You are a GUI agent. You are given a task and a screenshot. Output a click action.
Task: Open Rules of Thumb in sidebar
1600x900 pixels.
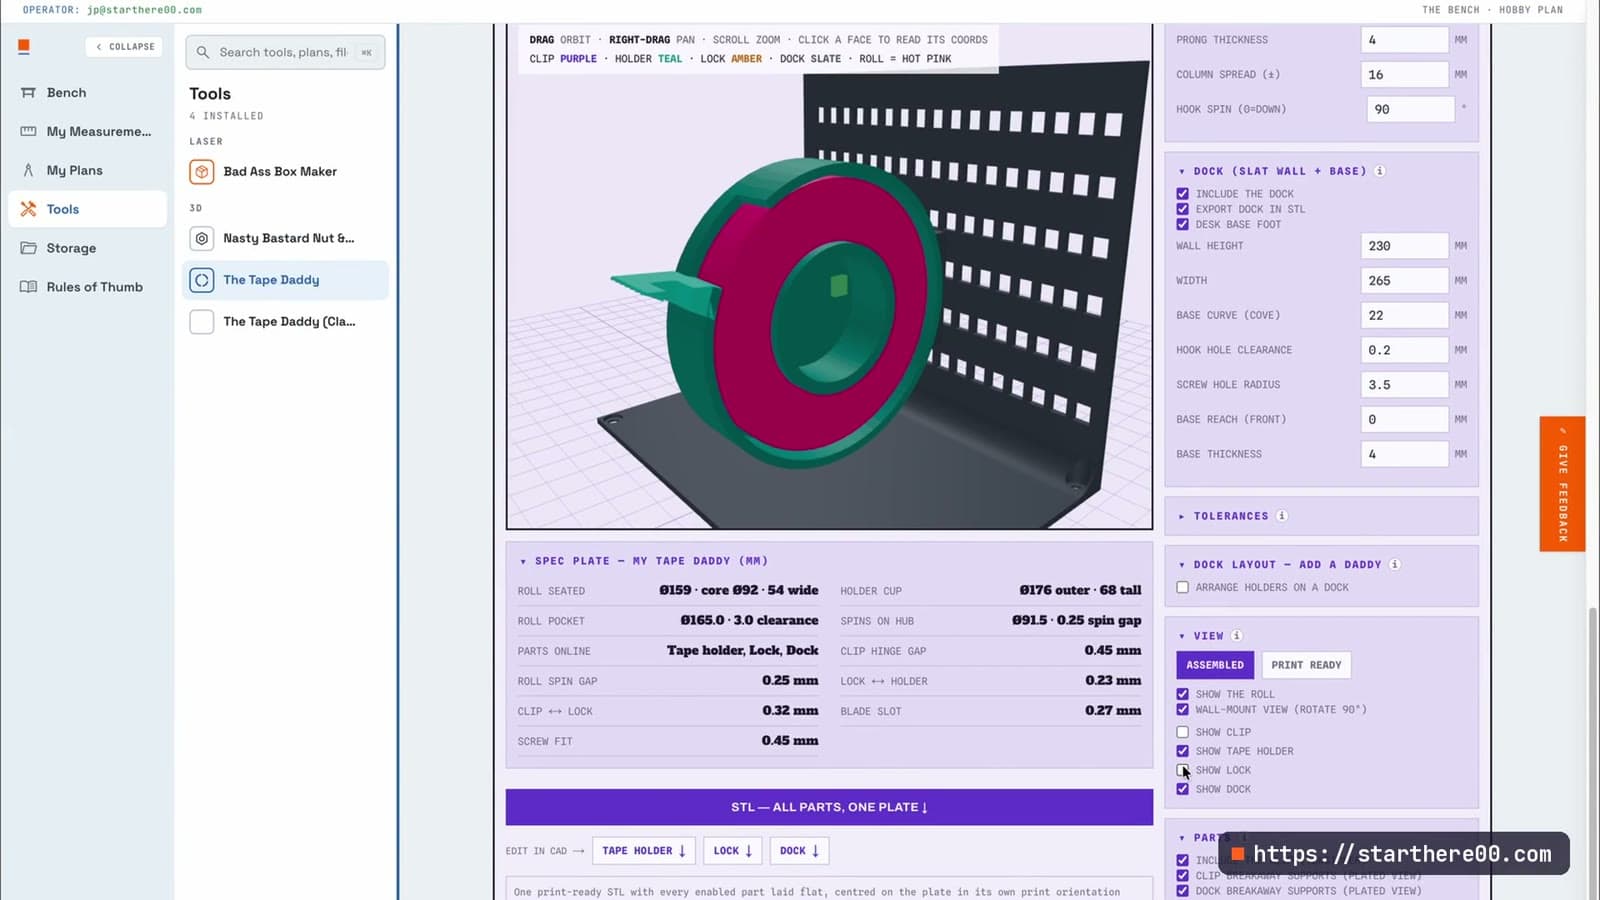point(88,287)
